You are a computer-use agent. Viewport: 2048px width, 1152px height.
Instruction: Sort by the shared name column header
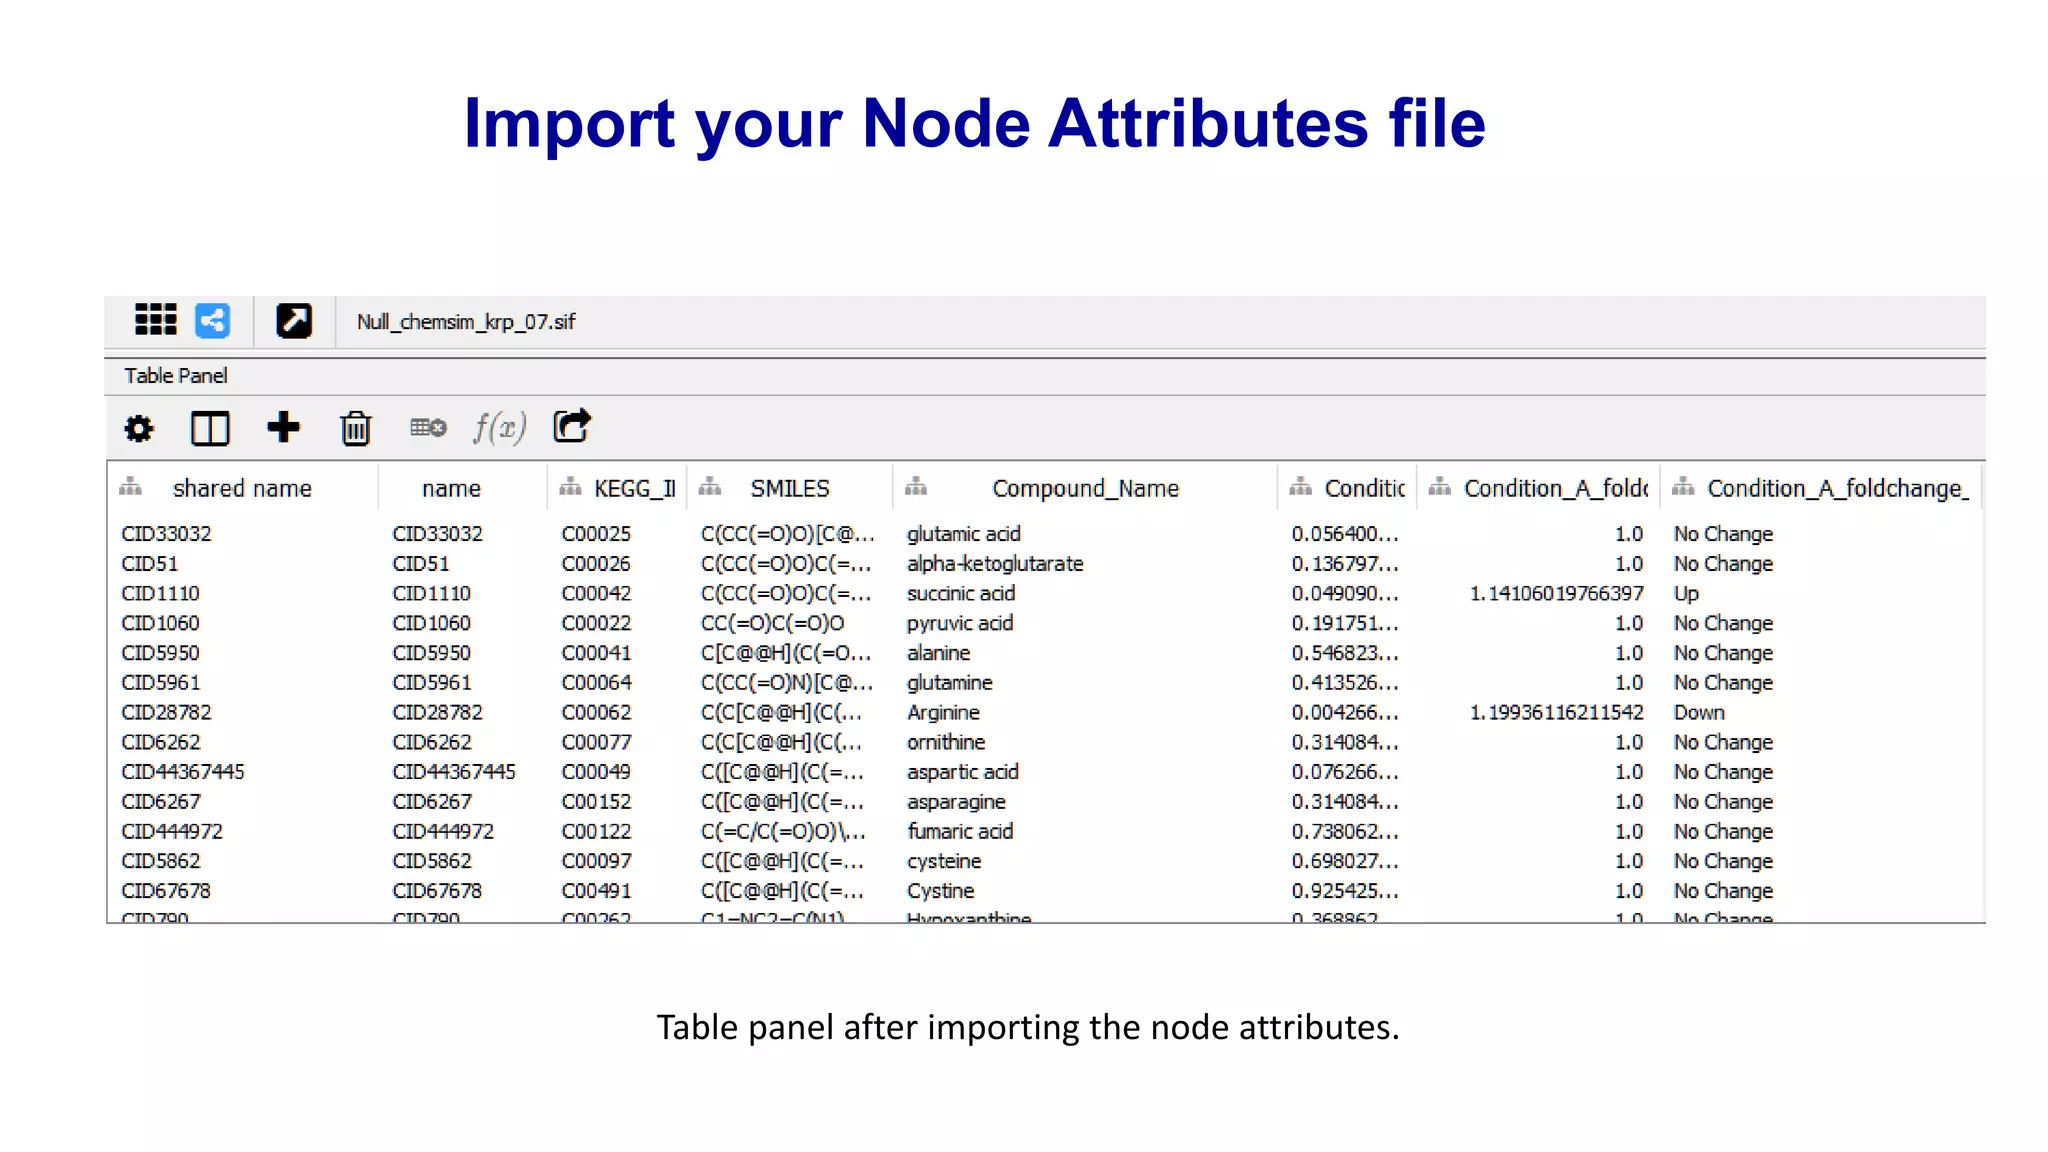pos(242,489)
